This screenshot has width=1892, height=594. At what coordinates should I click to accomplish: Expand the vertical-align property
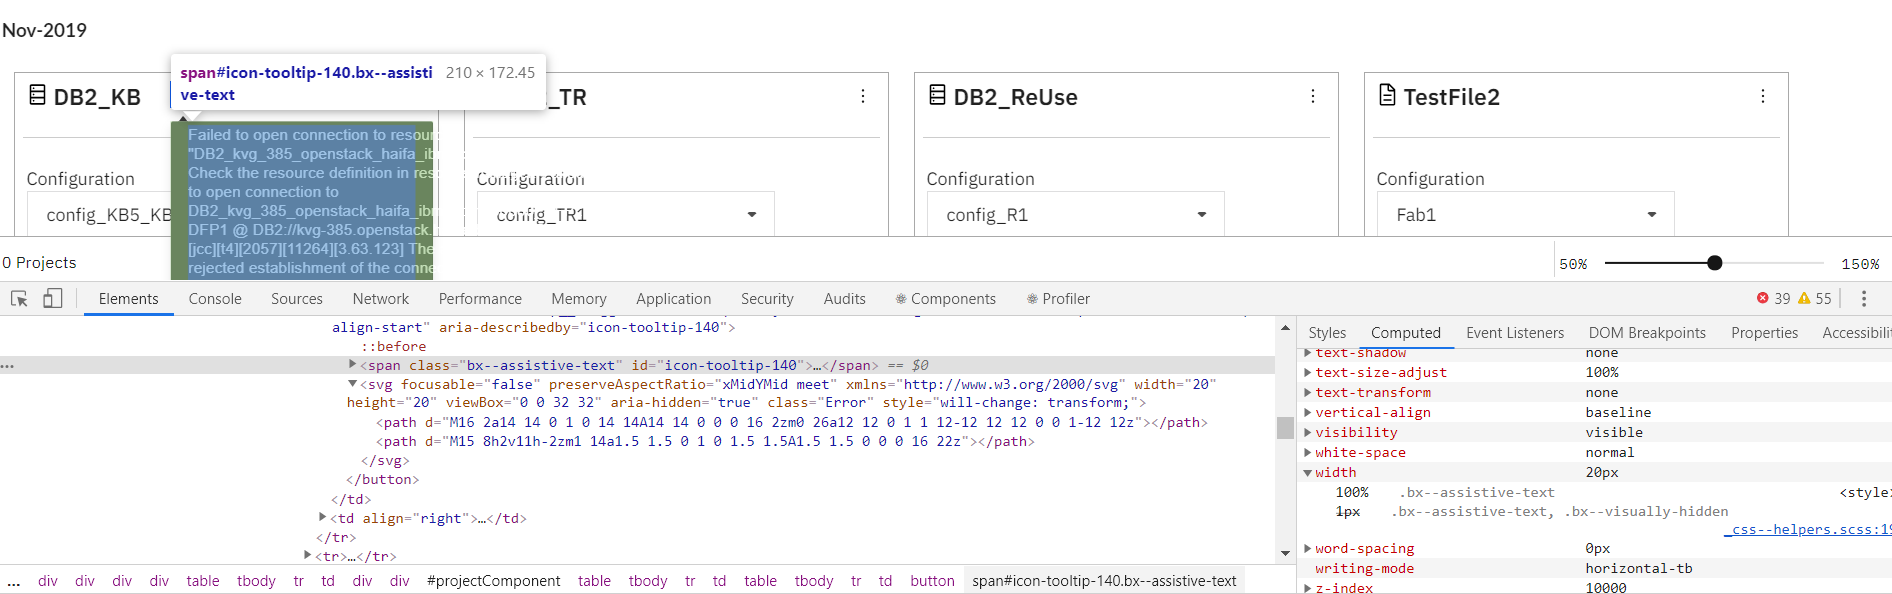pos(1307,412)
